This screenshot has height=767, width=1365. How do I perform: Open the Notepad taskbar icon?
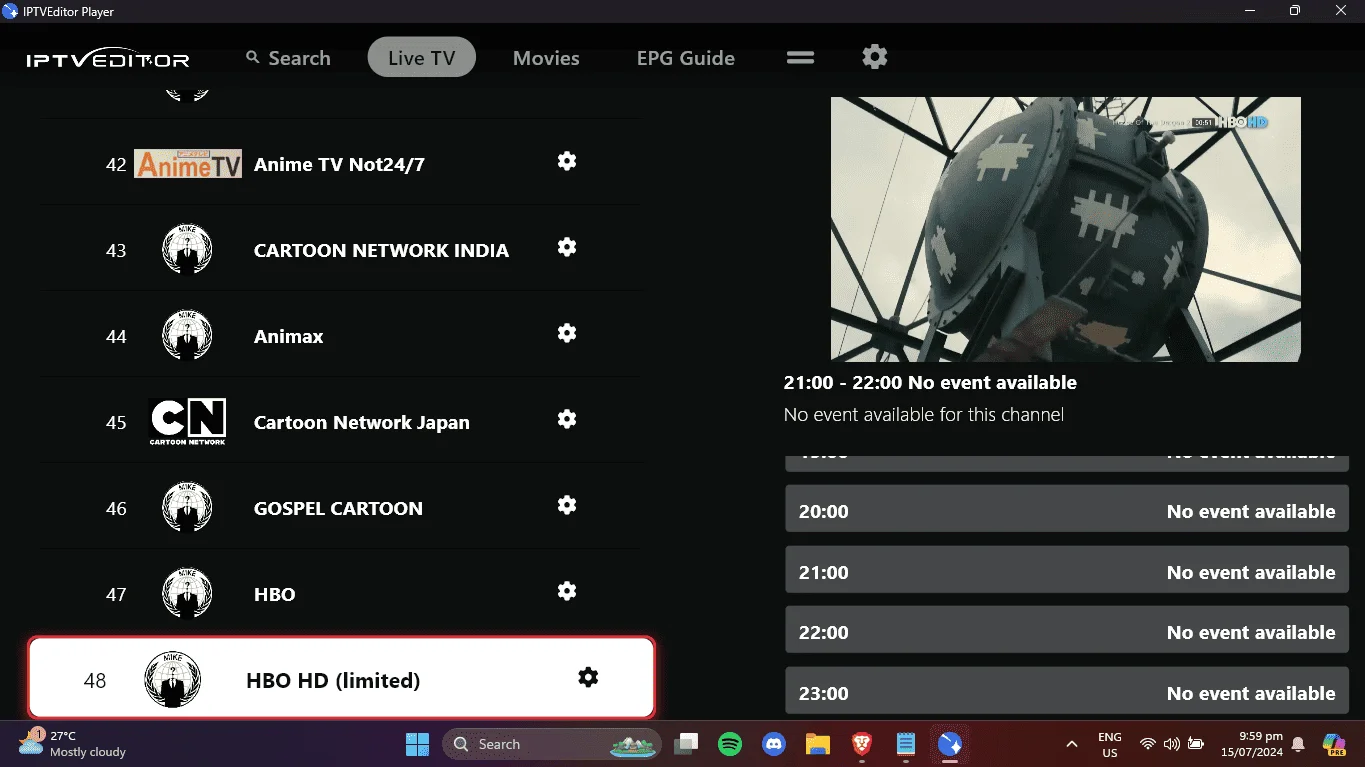coord(906,744)
